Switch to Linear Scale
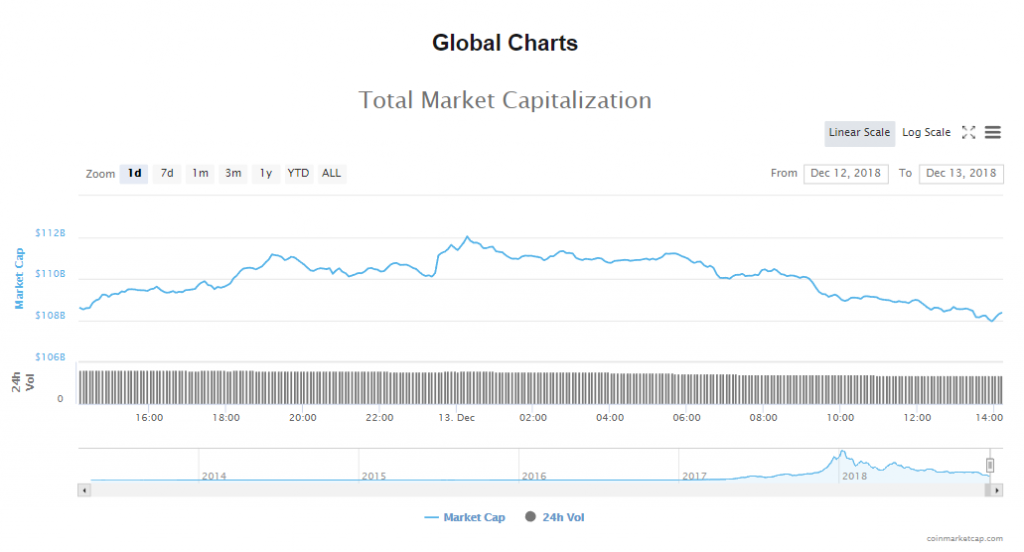This screenshot has width=1024, height=552. (859, 133)
